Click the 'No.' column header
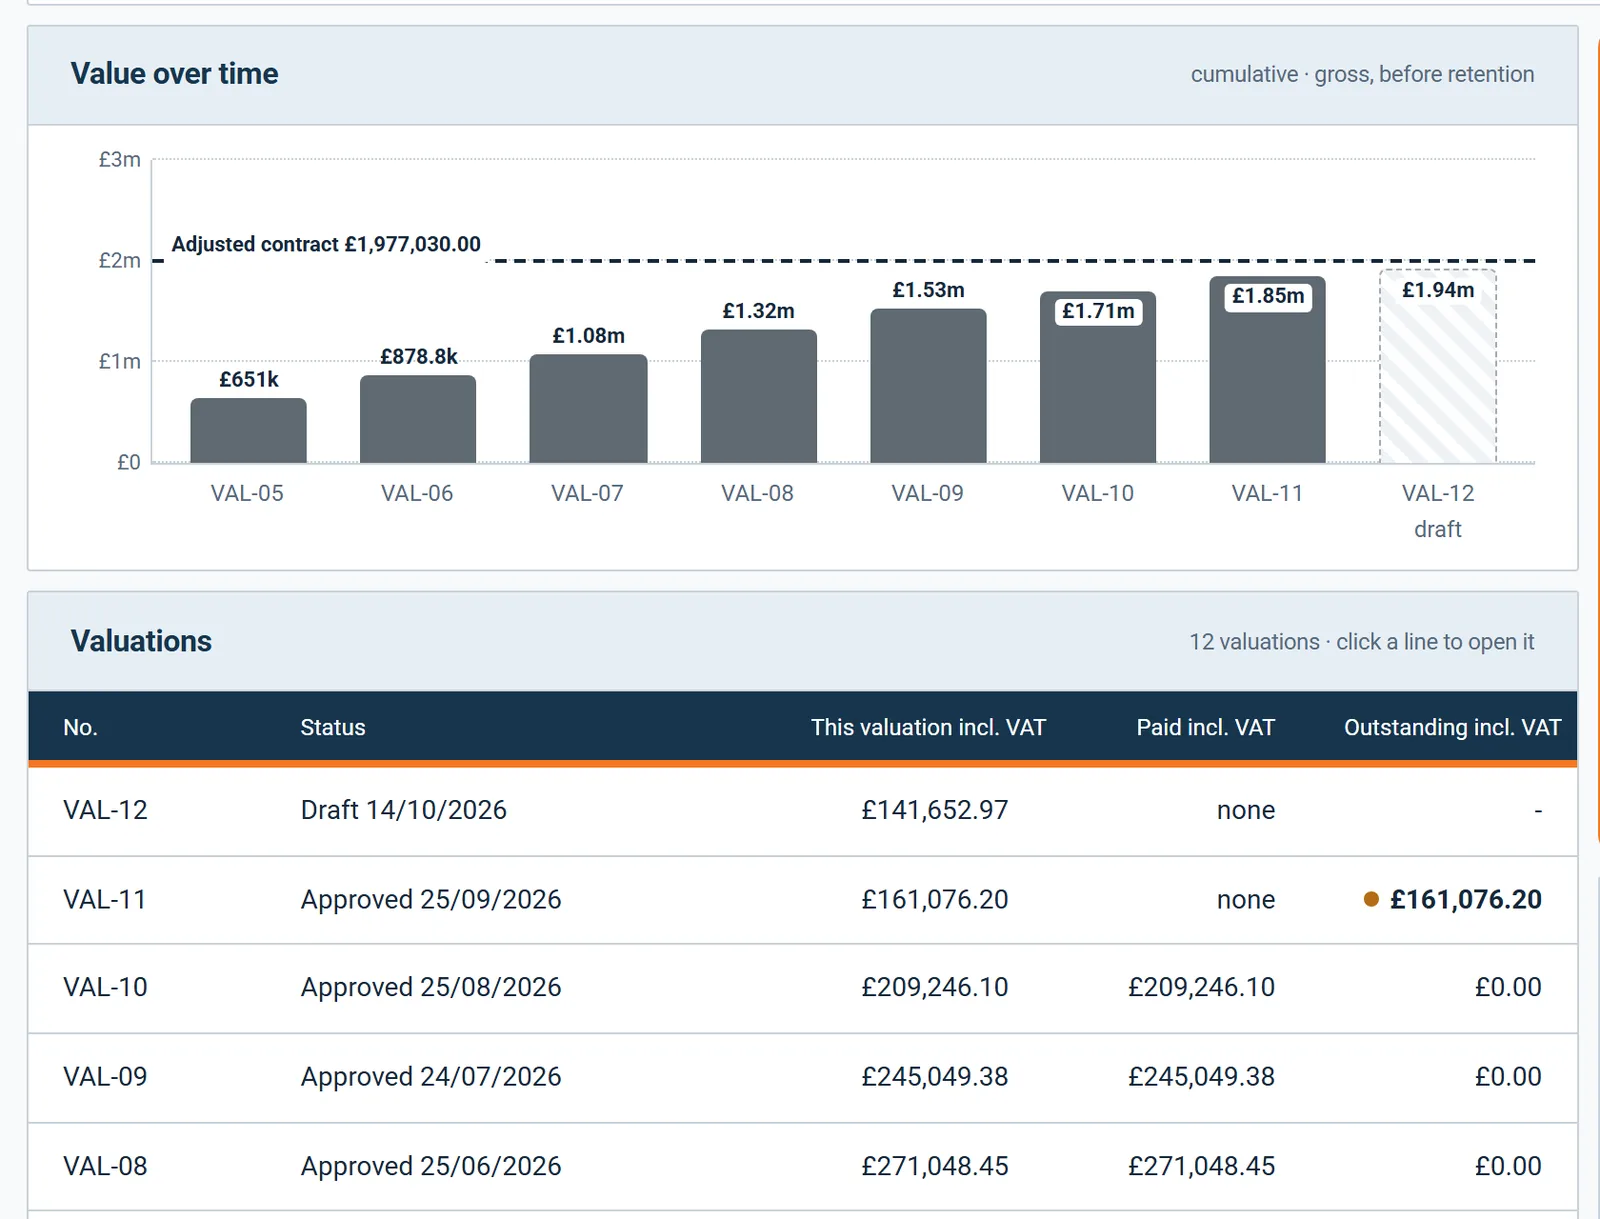The width and height of the screenshot is (1600, 1219). point(80,728)
